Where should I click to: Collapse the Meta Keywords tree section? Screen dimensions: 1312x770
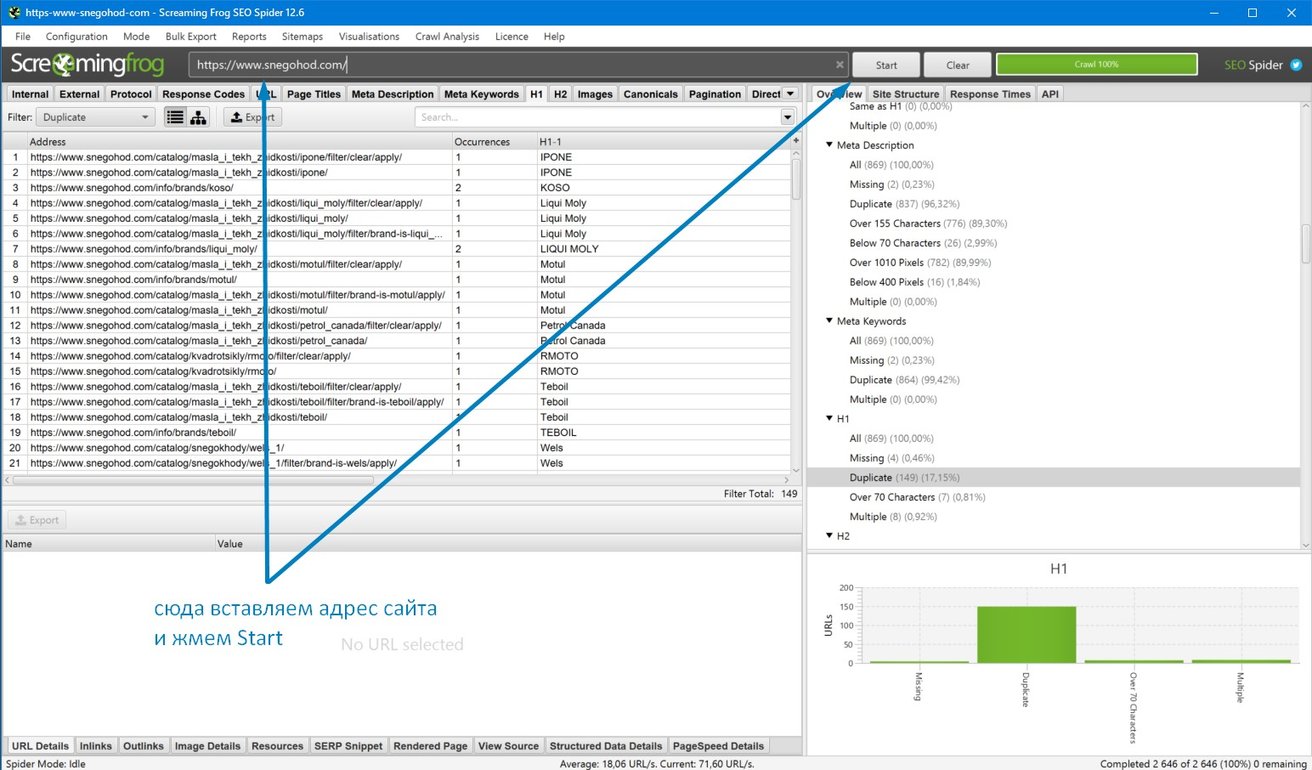(829, 321)
